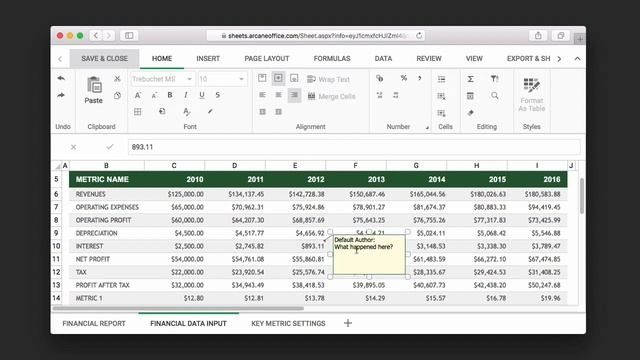Click the sort and filter funnel icon
This screenshot has height=360, width=640.
(494, 78)
